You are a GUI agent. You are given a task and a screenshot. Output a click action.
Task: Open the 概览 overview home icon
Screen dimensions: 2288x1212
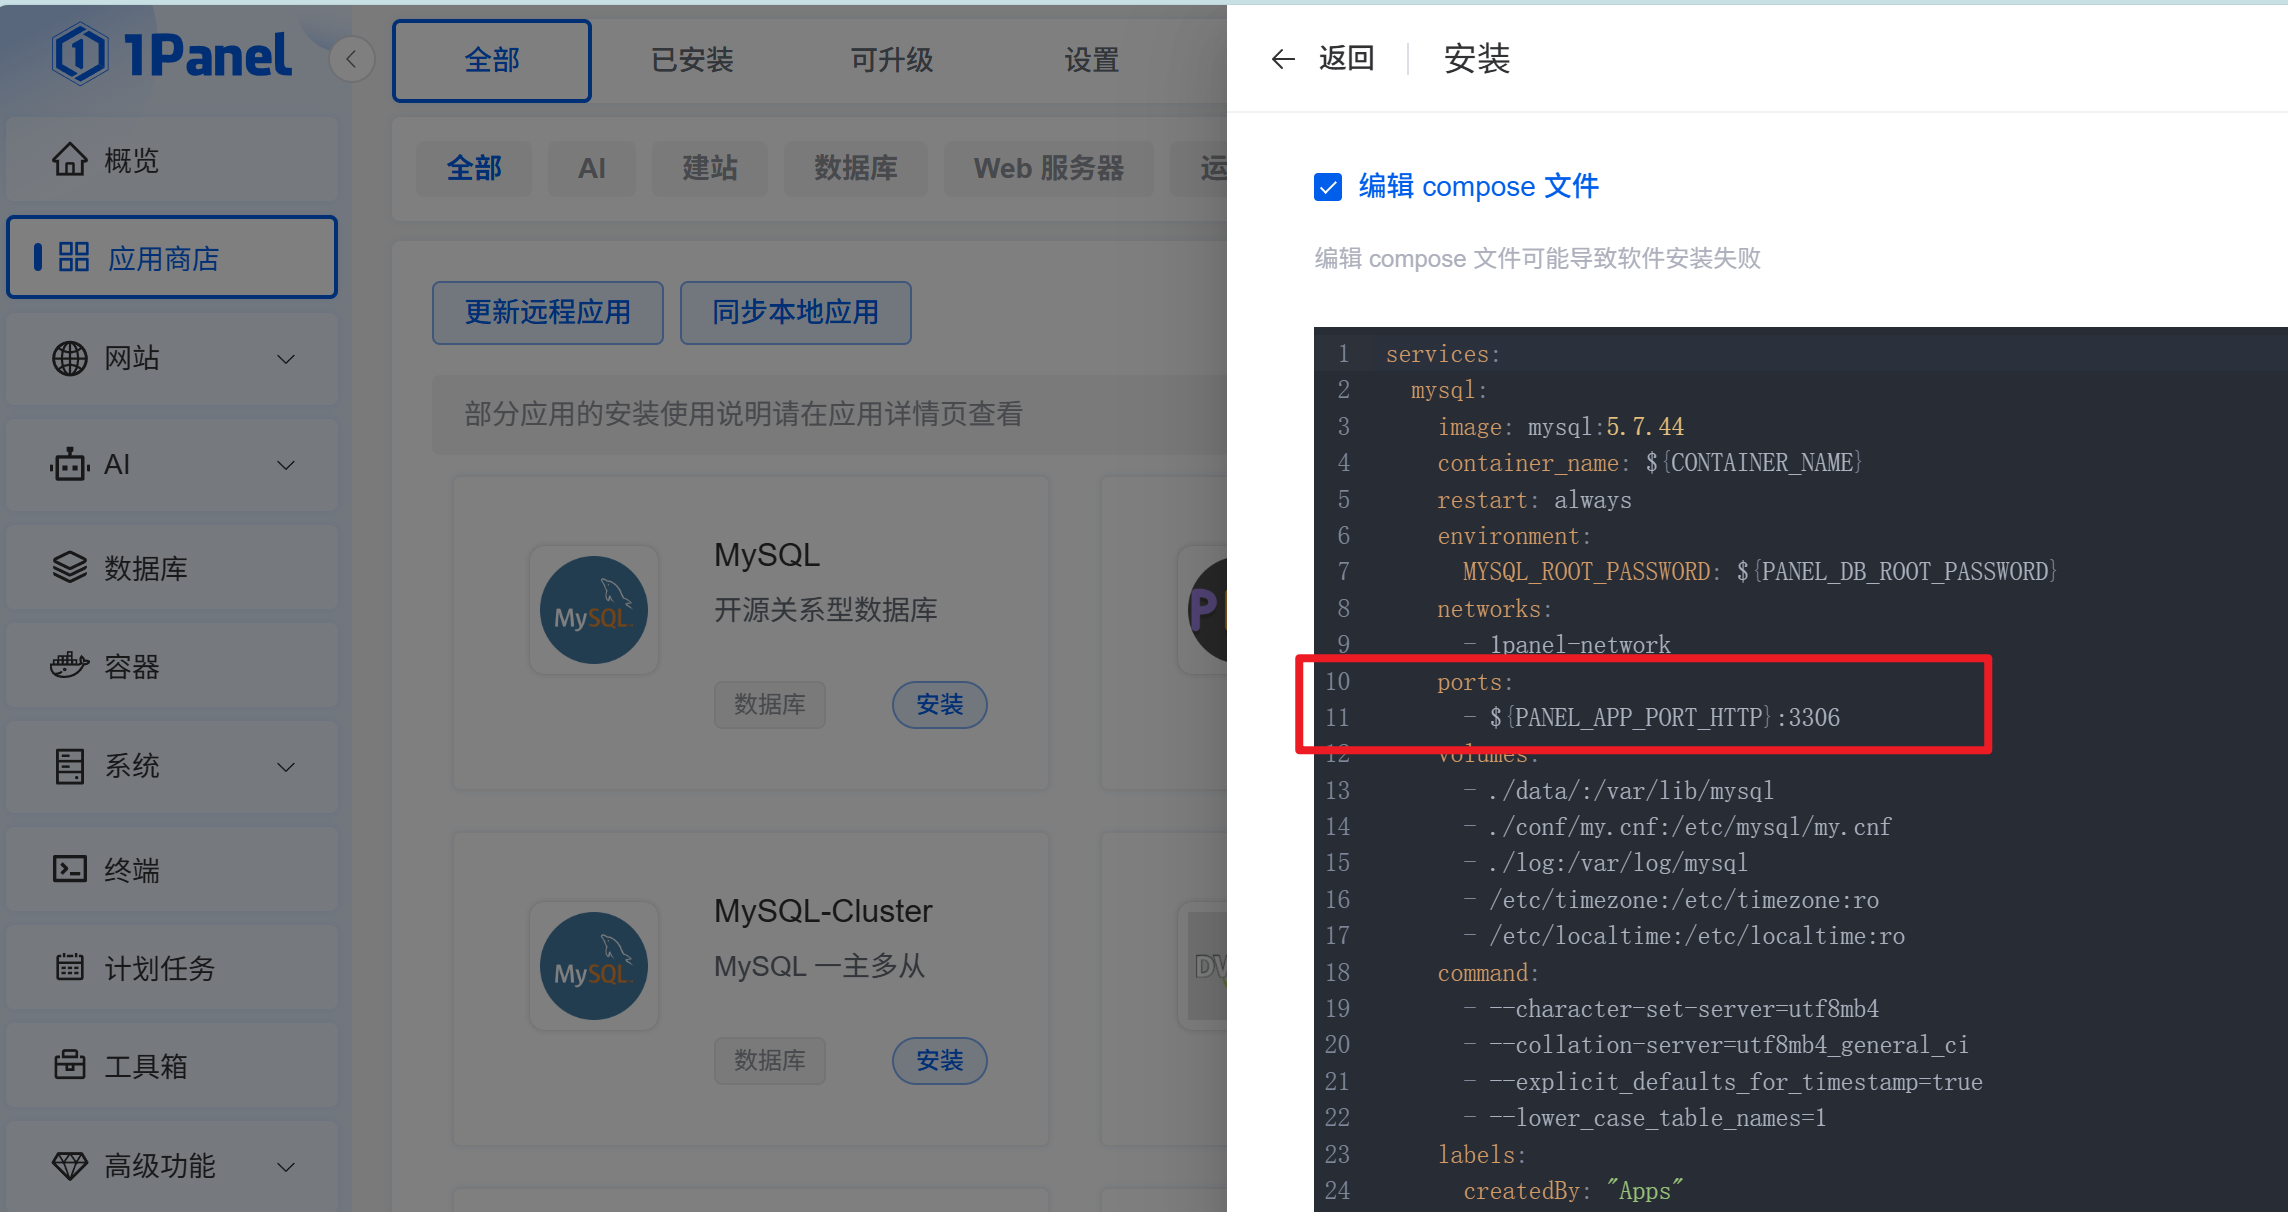tap(70, 160)
